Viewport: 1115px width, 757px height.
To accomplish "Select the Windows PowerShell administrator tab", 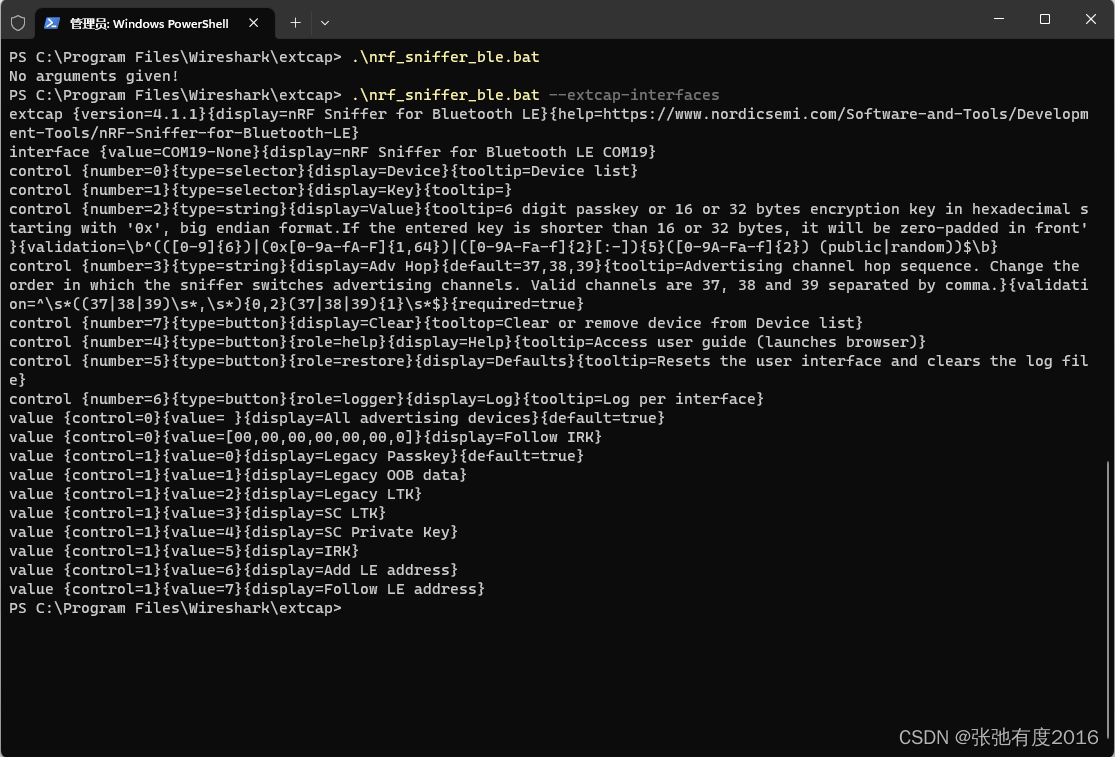I will [x=154, y=23].
